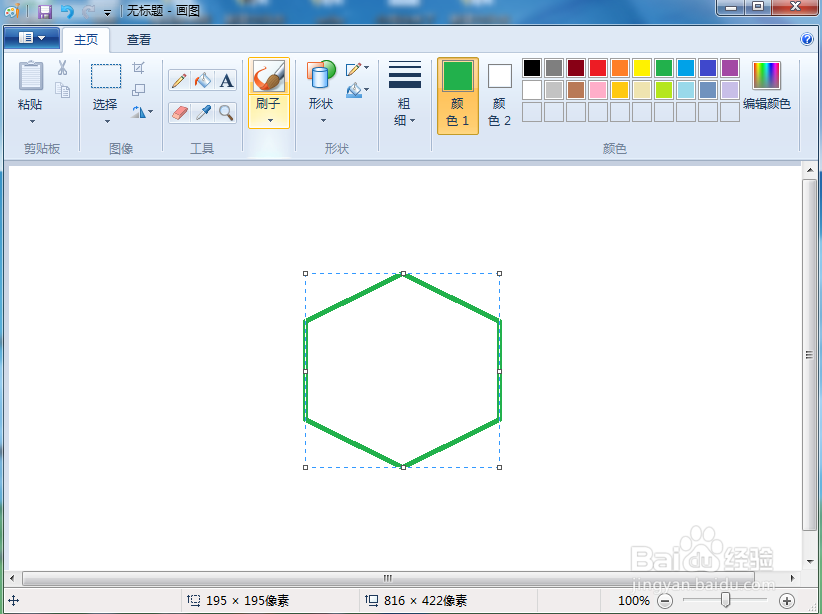Viewport: 822px width, 614px height.
Task: Pick the black color swatch
Action: coord(532,68)
